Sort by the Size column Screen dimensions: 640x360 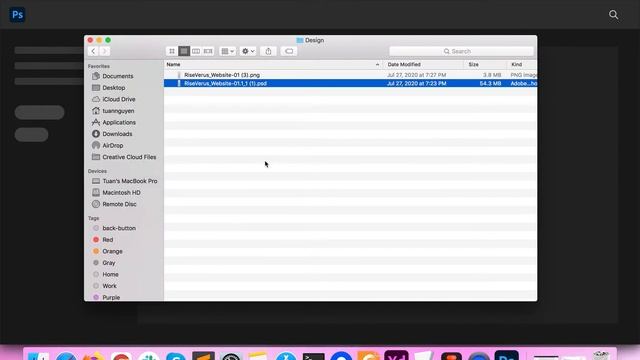tap(473, 64)
